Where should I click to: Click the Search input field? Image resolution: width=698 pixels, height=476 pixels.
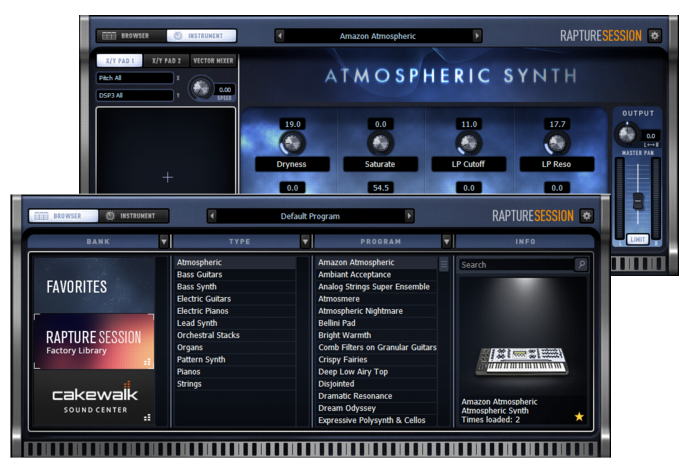point(517,264)
